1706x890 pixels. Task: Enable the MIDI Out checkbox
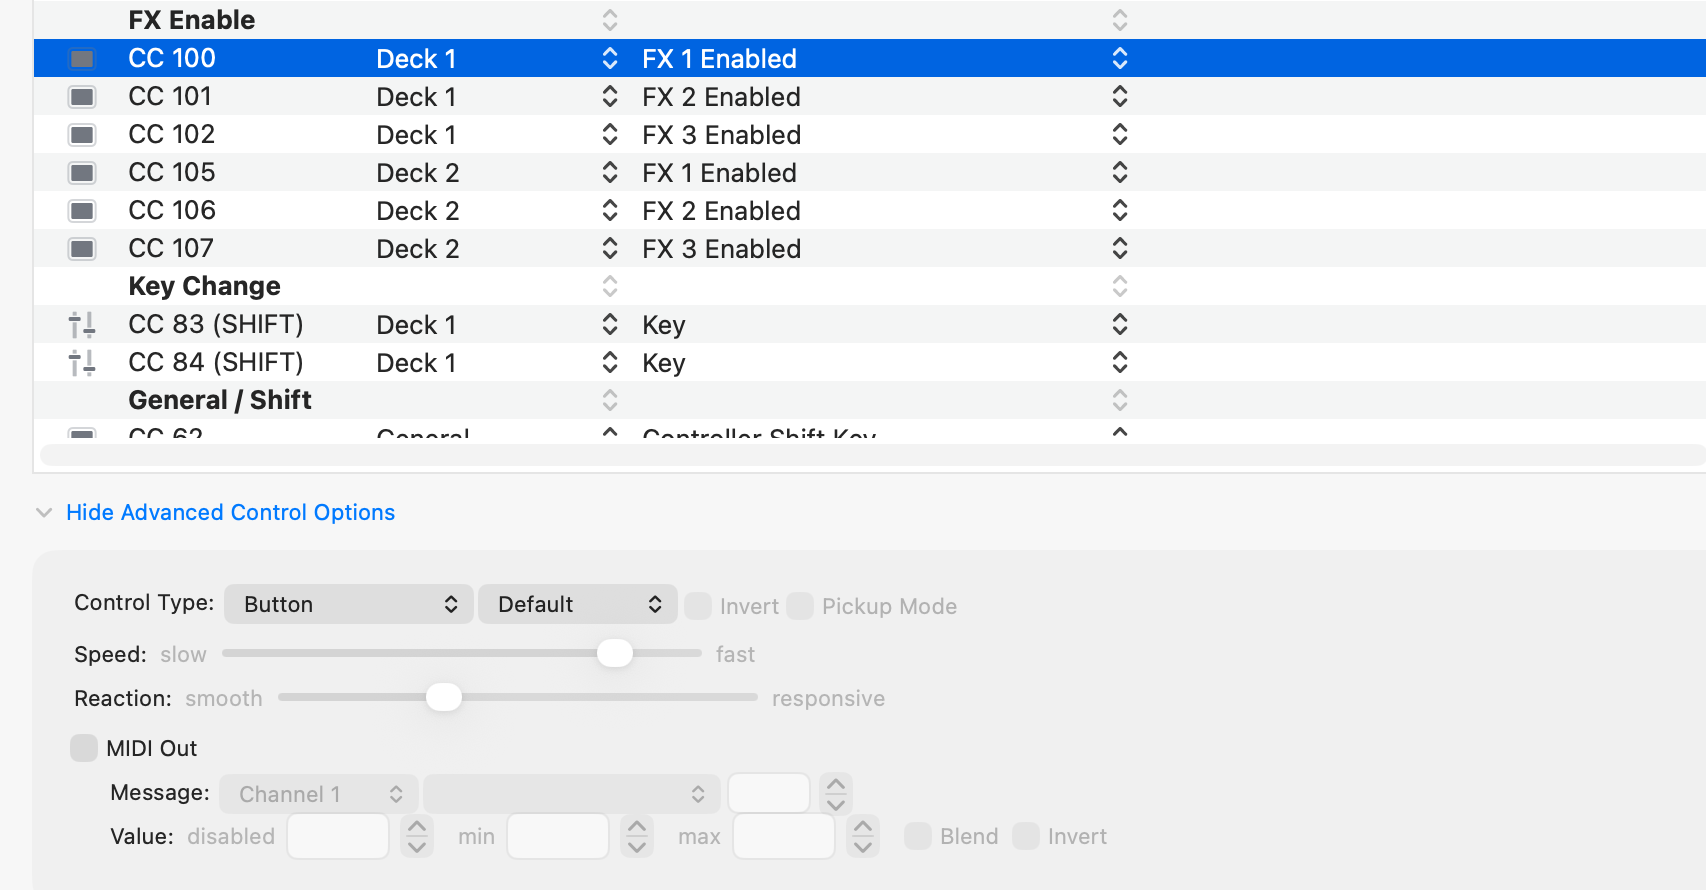point(84,748)
